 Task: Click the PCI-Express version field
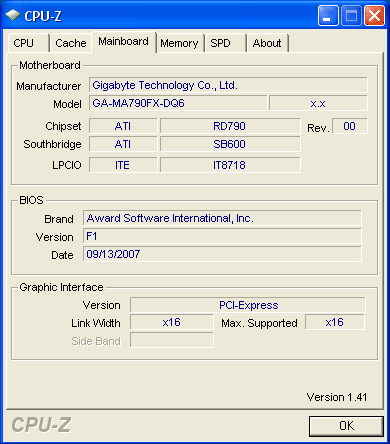point(247,305)
